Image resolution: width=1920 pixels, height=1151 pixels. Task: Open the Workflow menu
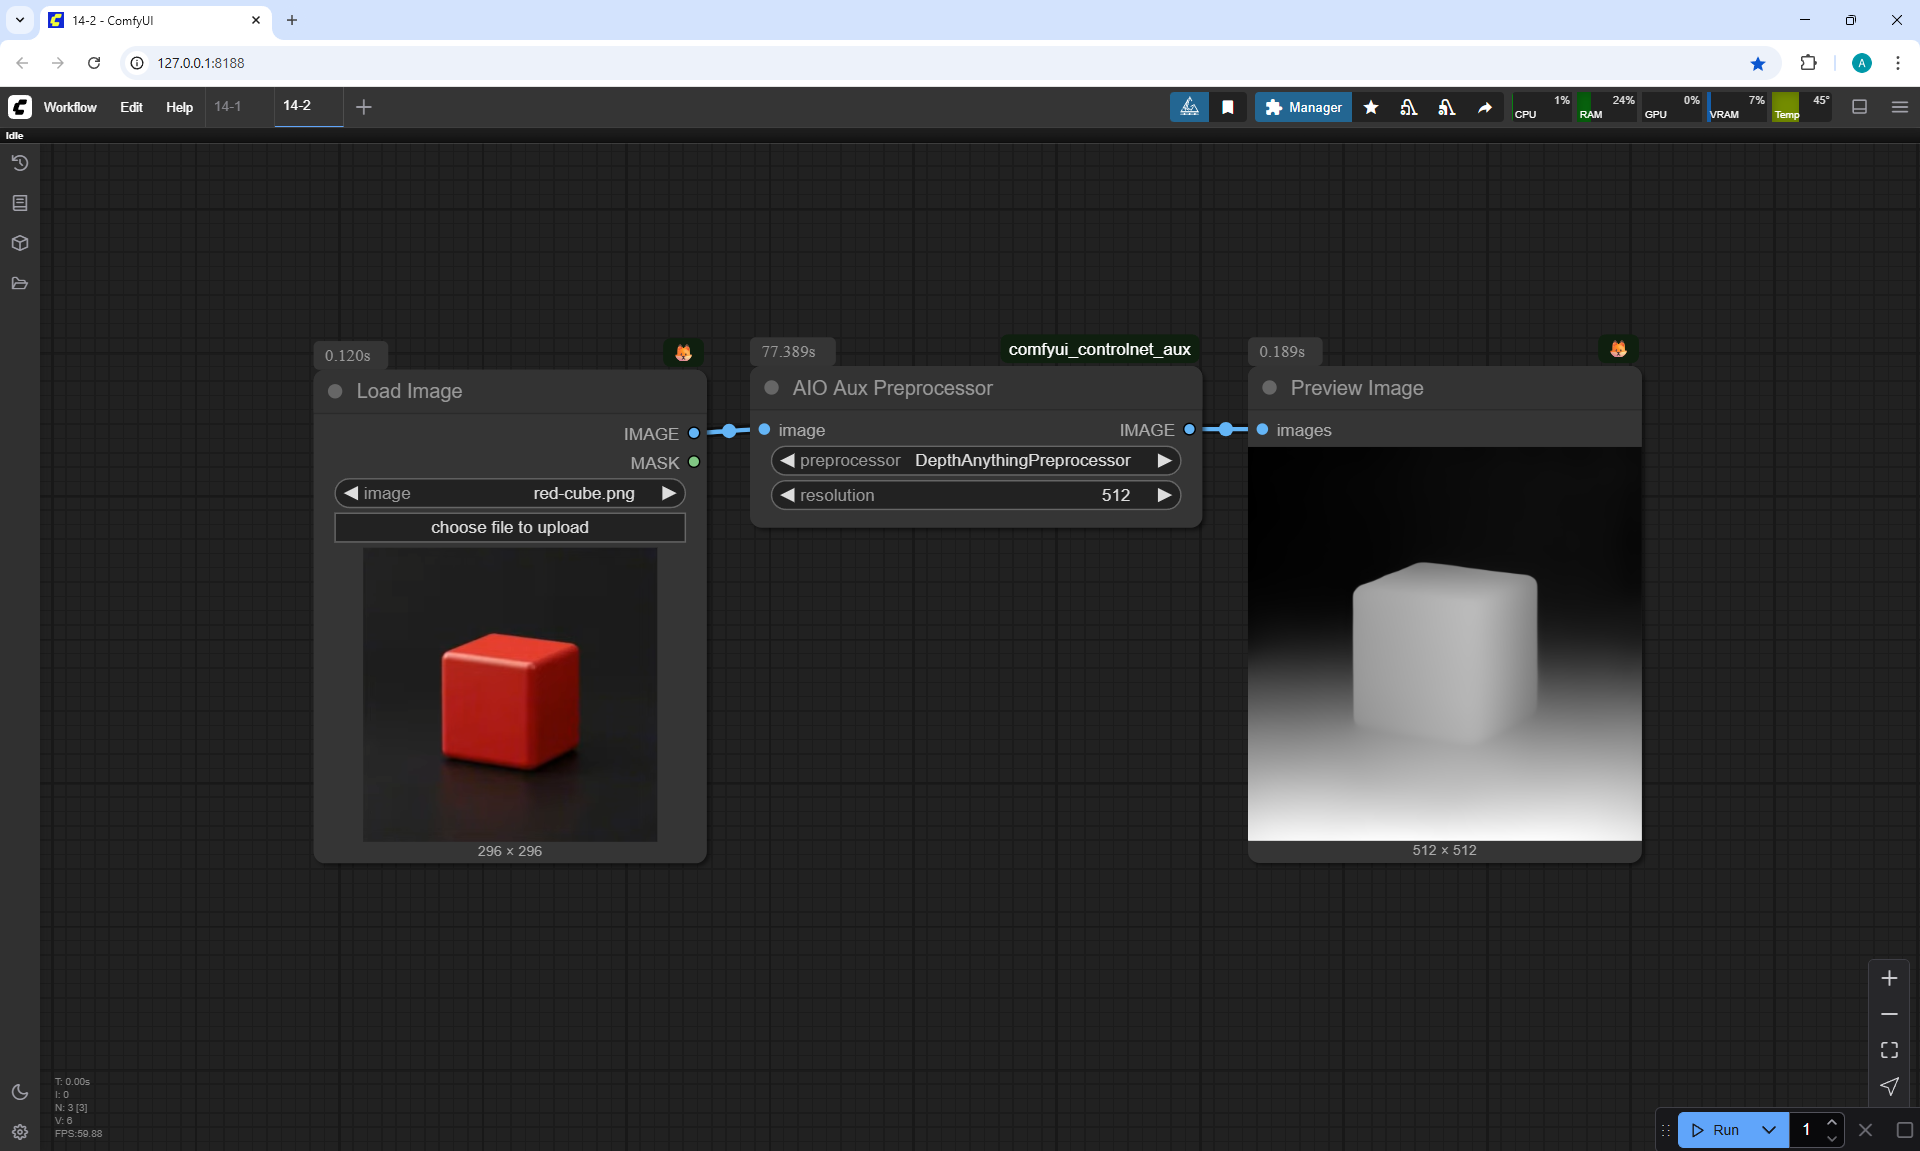click(x=70, y=107)
